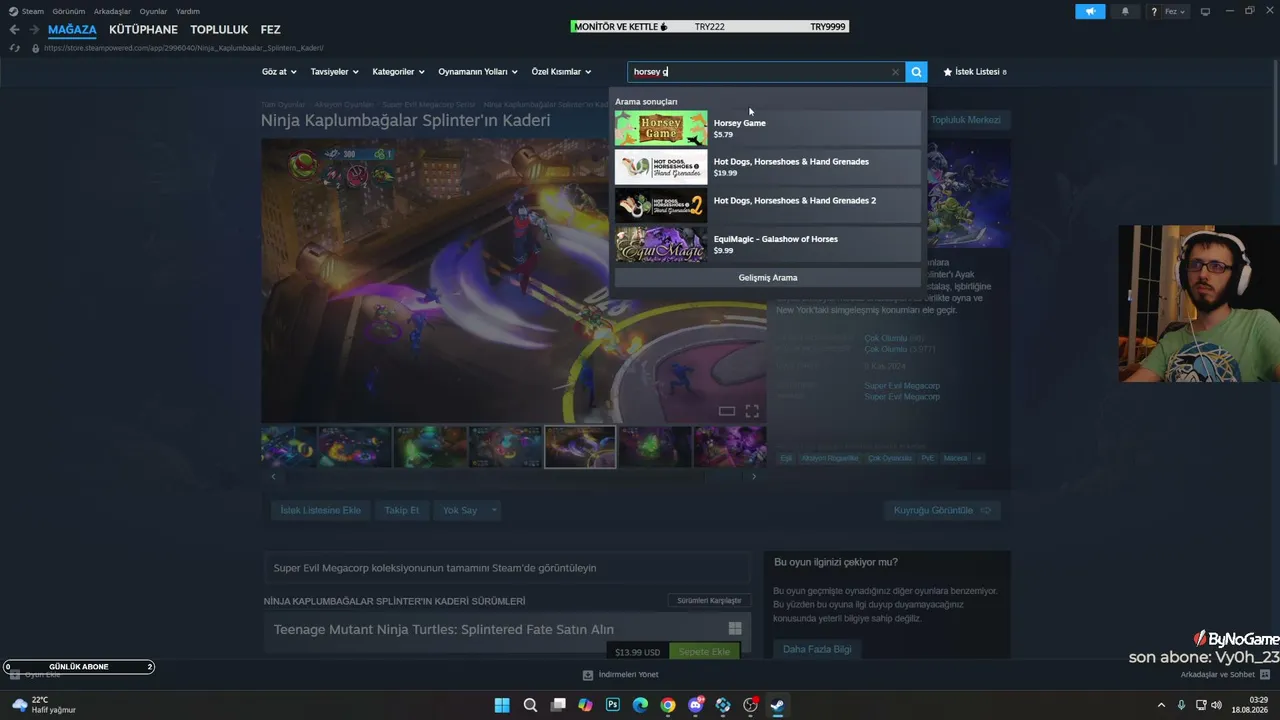
Task: Open Photoshop from the taskbar
Action: point(613,705)
